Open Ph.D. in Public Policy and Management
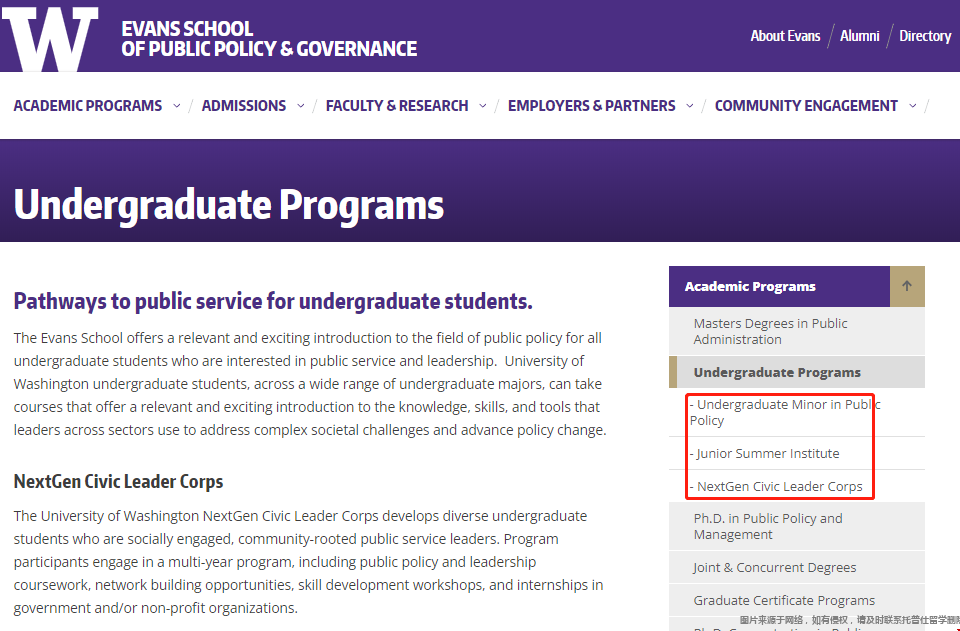 [x=797, y=526]
